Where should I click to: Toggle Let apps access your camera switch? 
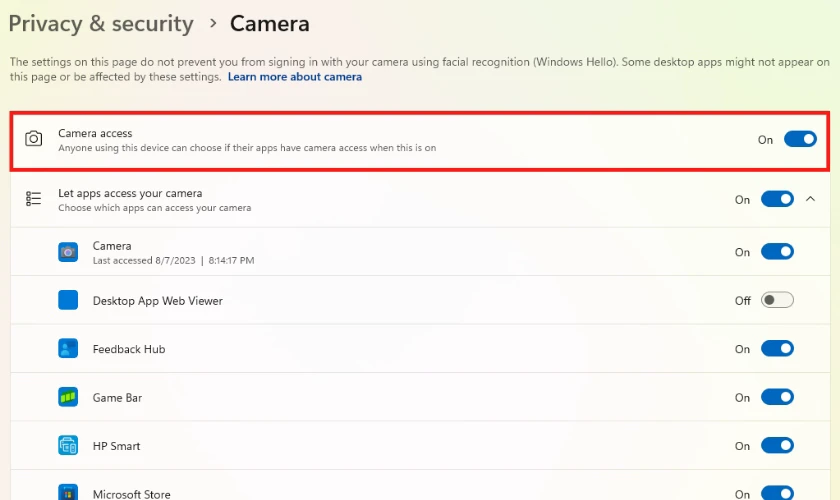pyautogui.click(x=777, y=199)
